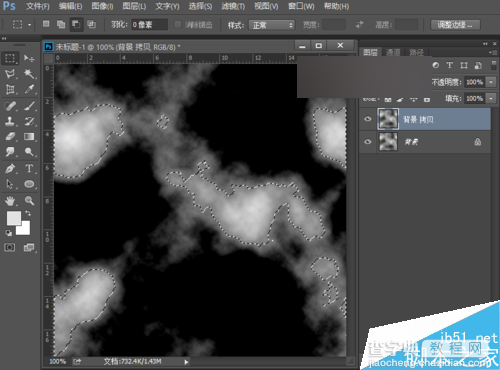Click the 调整边缘... button

pyautogui.click(x=455, y=25)
